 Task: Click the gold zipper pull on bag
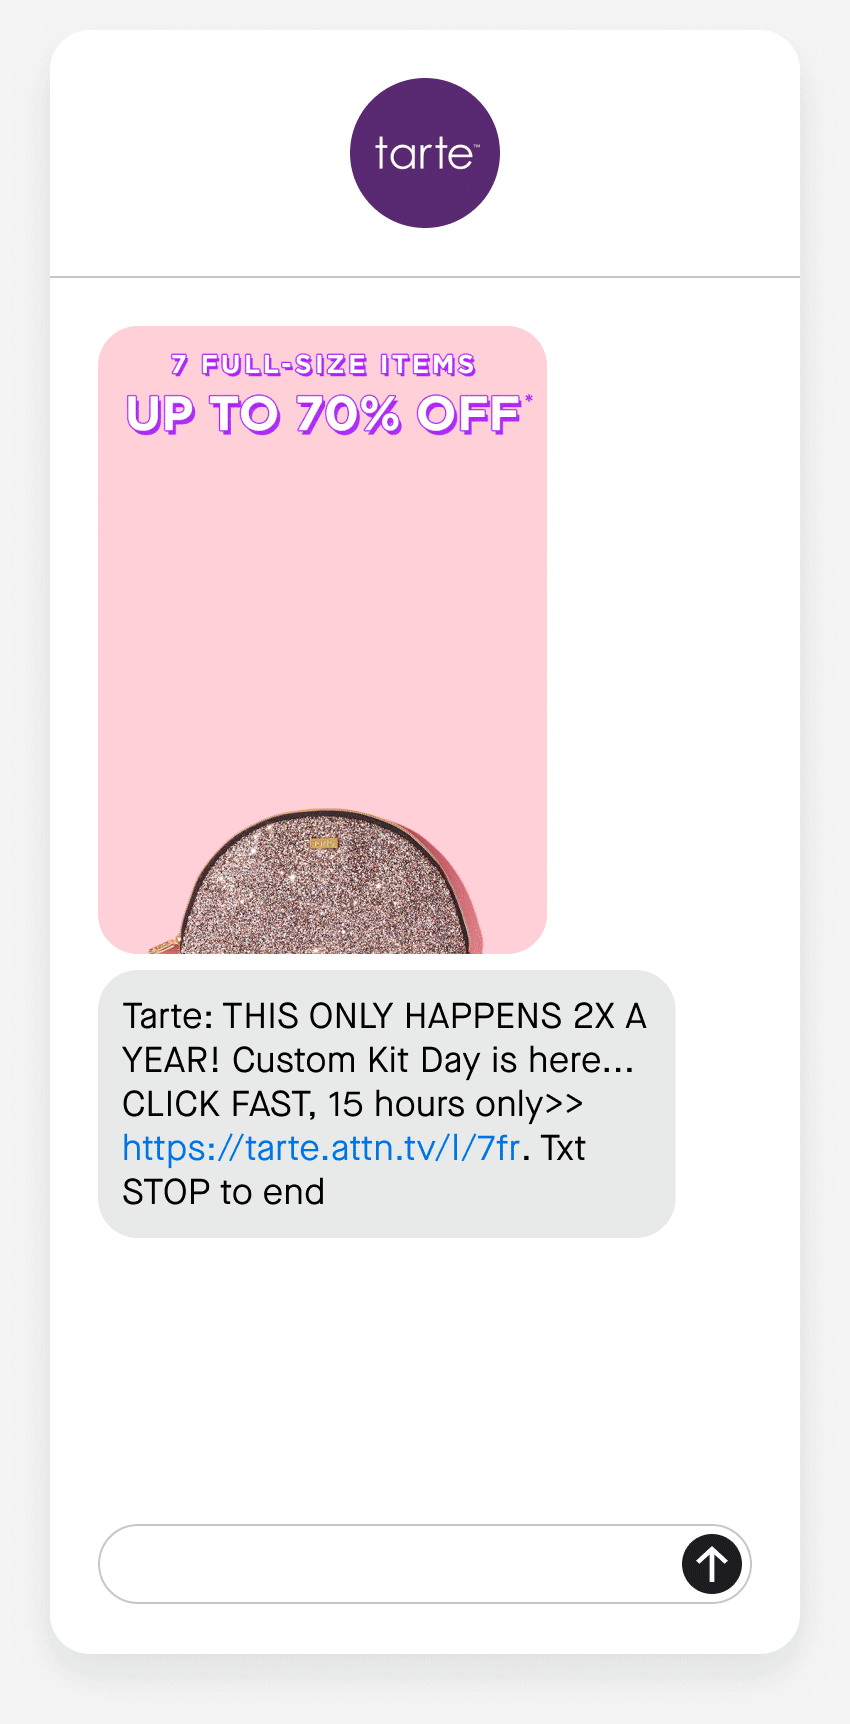tap(164, 944)
